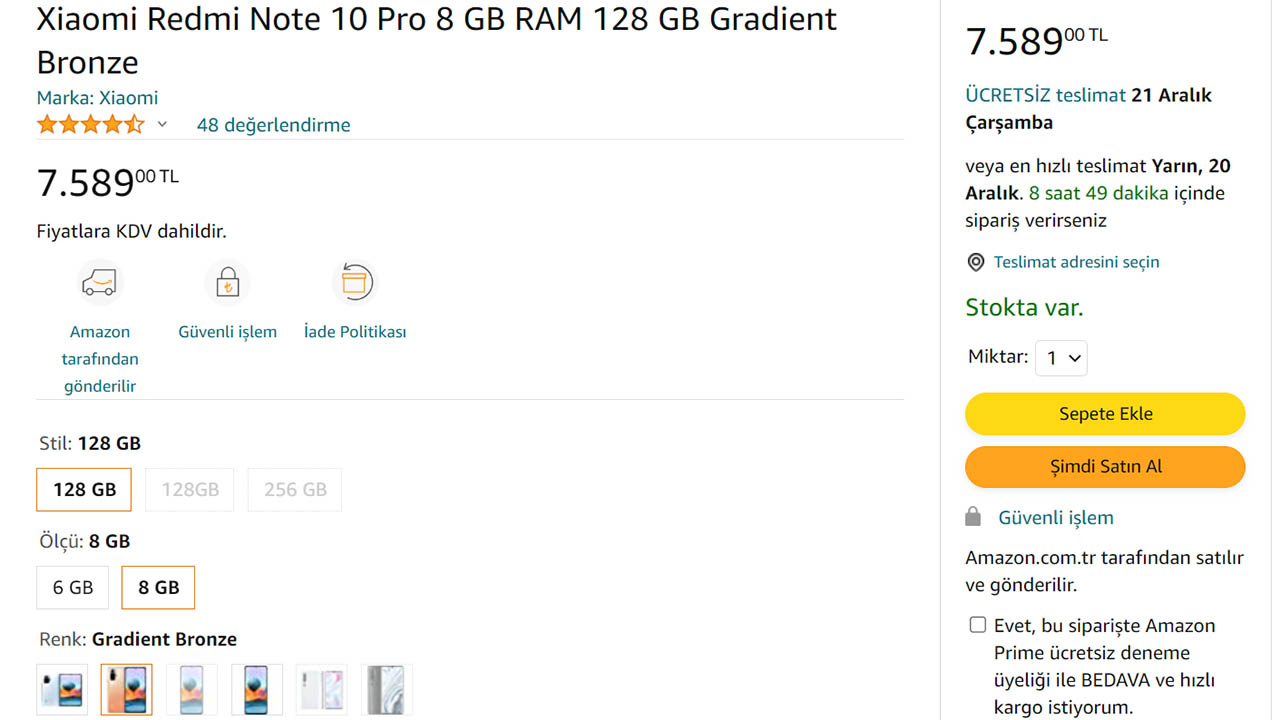Expand the rating breakdown chevron
Image resolution: width=1280 pixels, height=720 pixels.
(162, 125)
